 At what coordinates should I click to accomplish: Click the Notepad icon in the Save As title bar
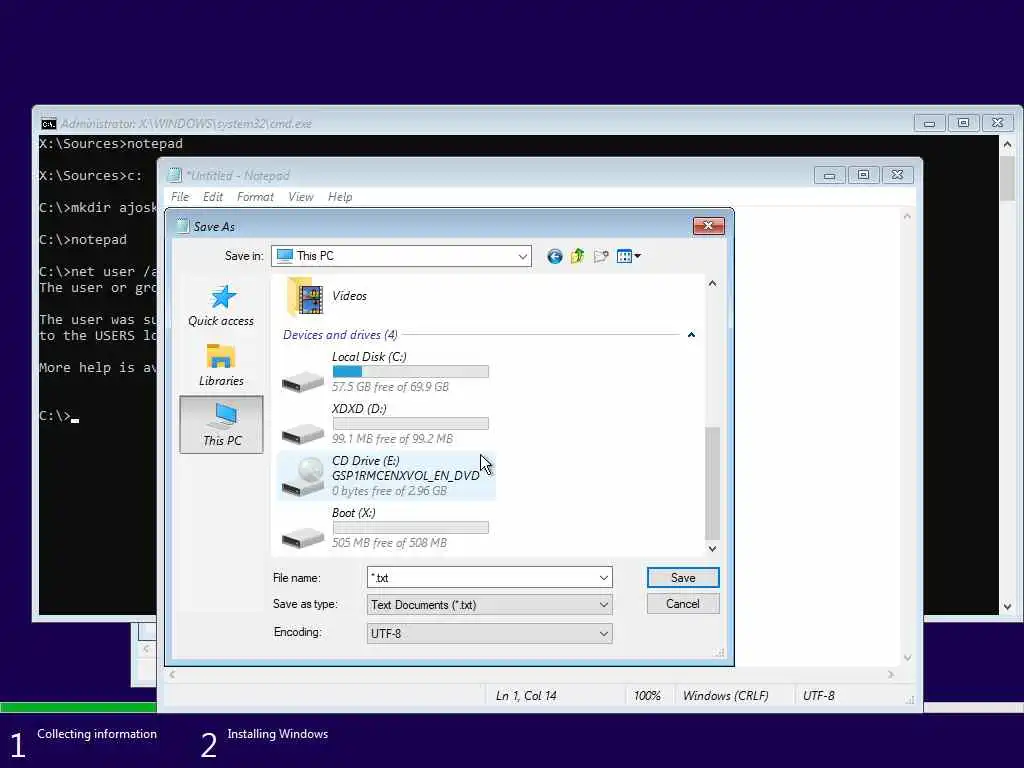coord(183,226)
